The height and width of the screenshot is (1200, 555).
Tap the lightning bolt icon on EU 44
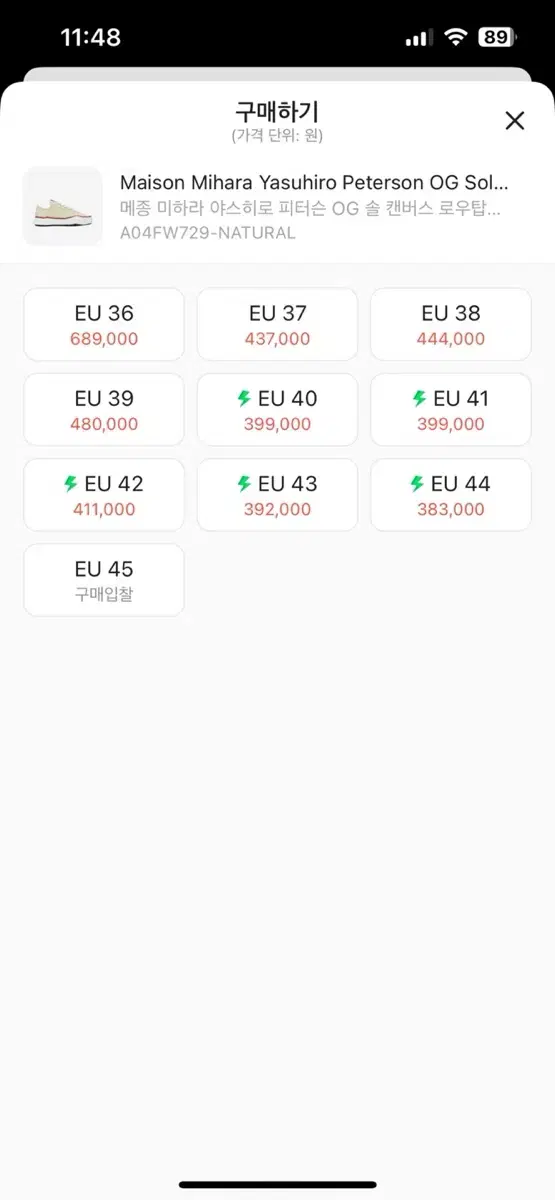pos(417,484)
